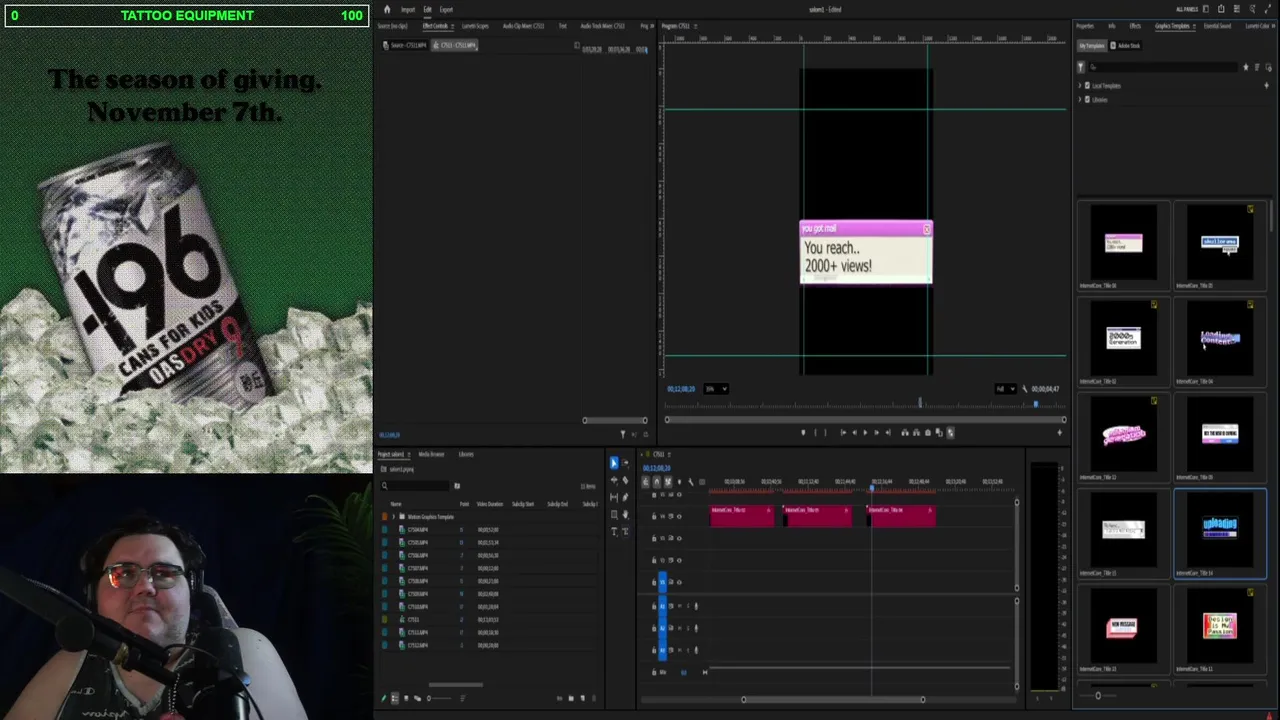Toggle snap in timeline header
This screenshot has height=720, width=1280.
[x=657, y=482]
